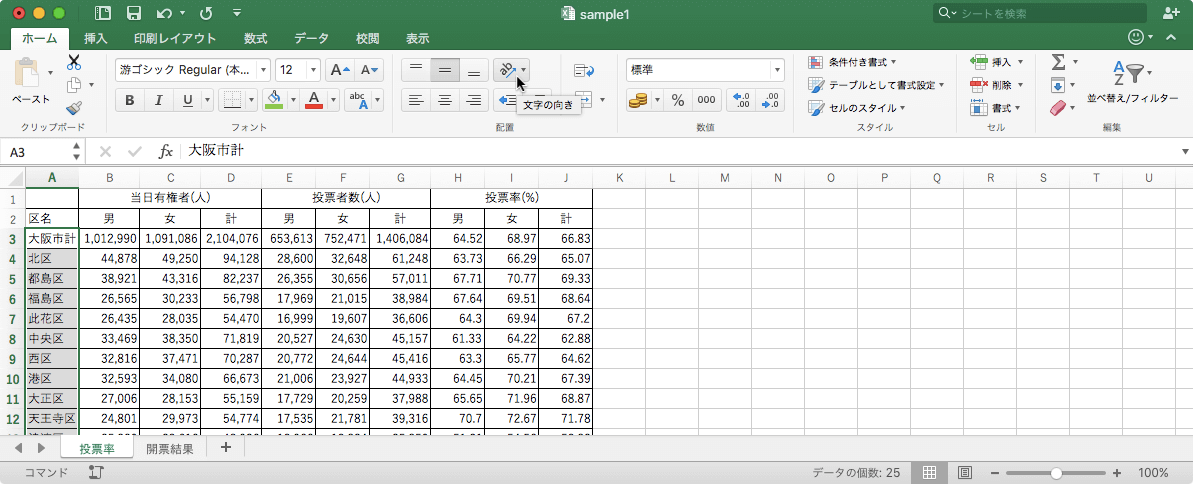Screen dimensions: 1193x484
Task: Toggle wrap text button
Action: coord(584,70)
